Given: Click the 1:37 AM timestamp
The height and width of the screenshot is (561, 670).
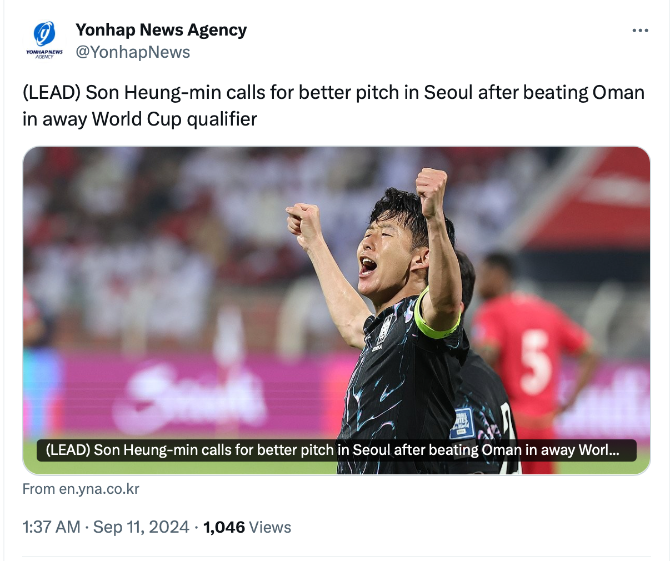Looking at the screenshot, I should pos(51,527).
